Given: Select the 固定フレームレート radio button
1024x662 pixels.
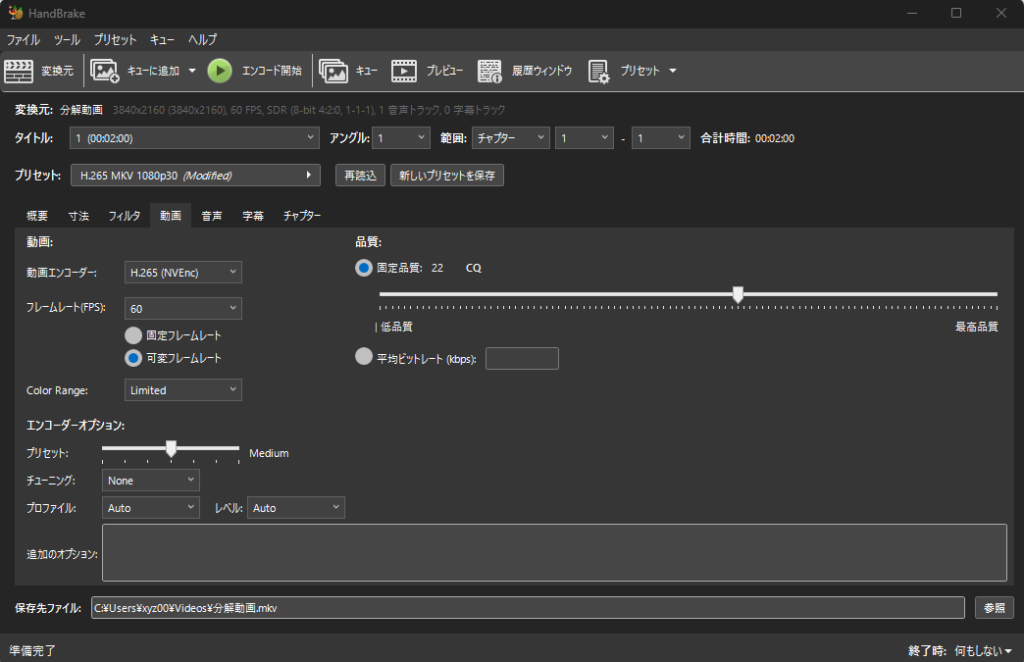Looking at the screenshot, I should (x=133, y=336).
